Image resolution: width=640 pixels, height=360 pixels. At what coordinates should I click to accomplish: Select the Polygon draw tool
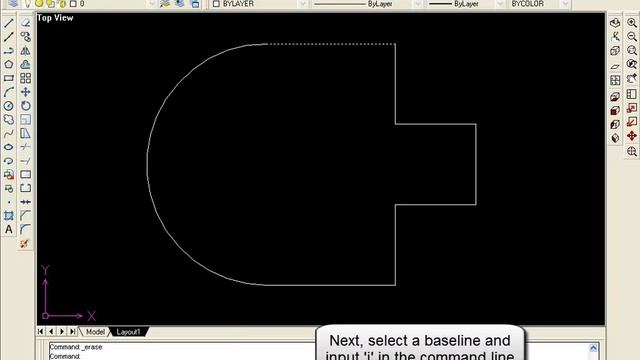pos(9,64)
